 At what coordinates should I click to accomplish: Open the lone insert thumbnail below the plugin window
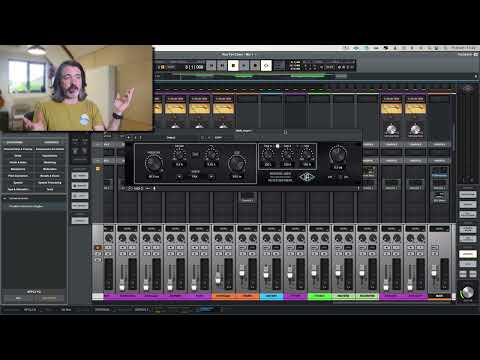coord(247,197)
